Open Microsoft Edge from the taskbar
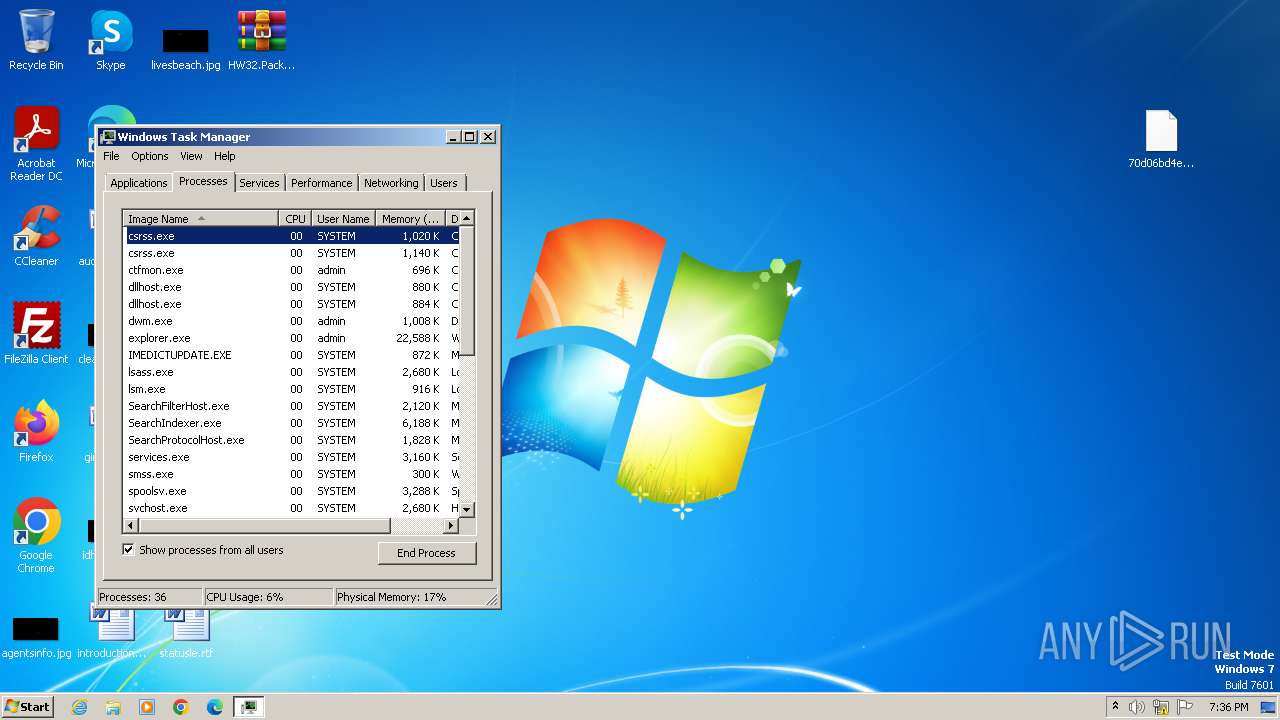 pyautogui.click(x=215, y=707)
